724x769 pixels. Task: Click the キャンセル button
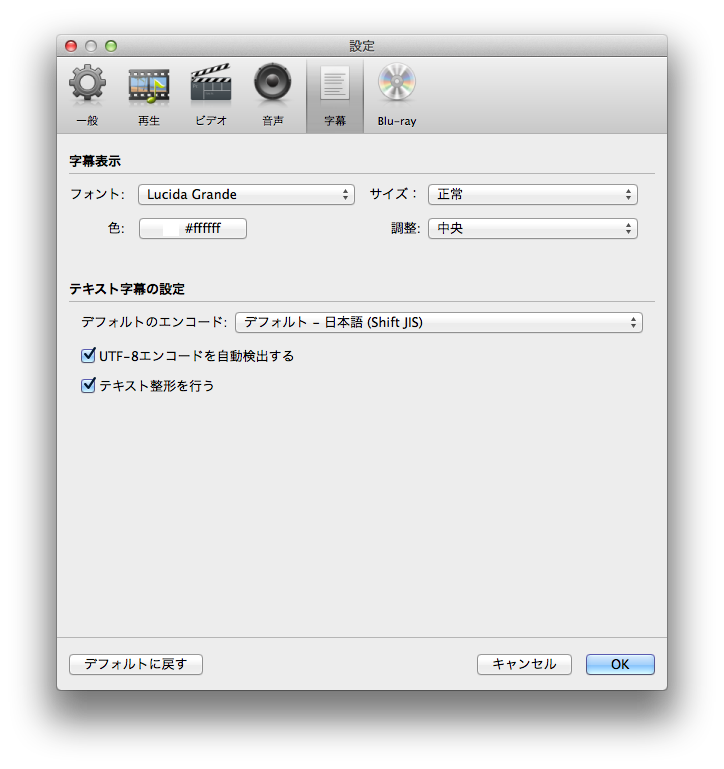[x=524, y=664]
